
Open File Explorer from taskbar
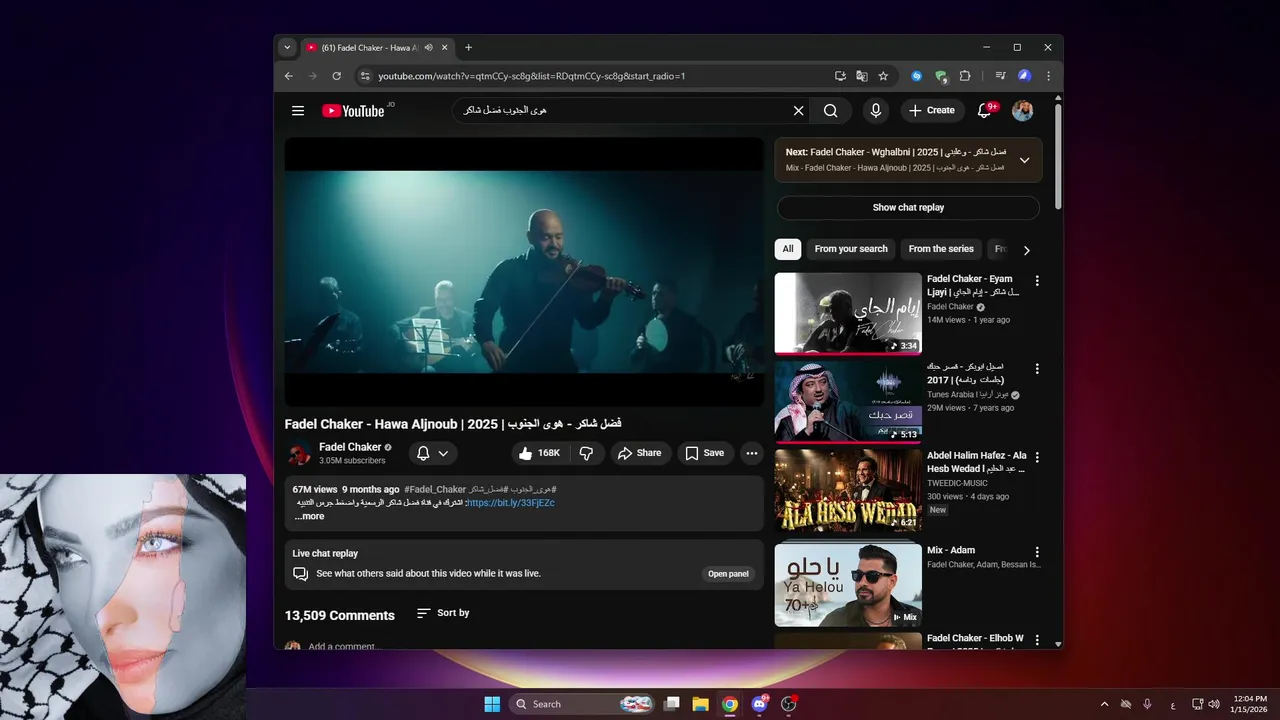(x=701, y=704)
